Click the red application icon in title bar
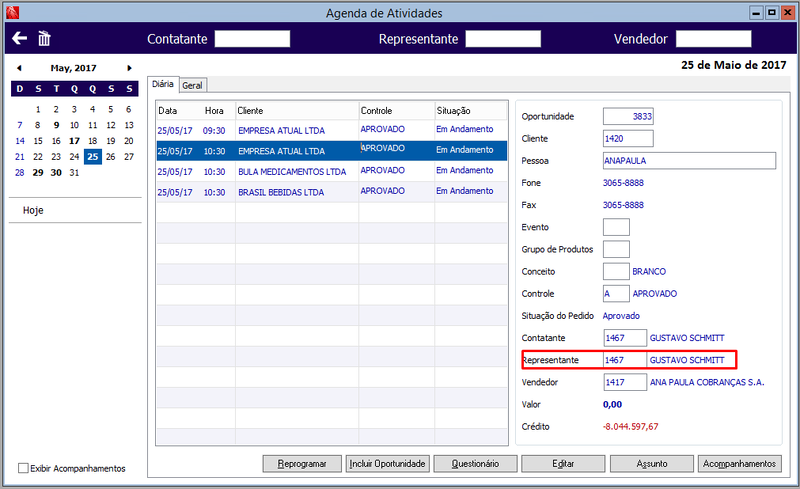The height and width of the screenshot is (489, 800). (x=13, y=12)
